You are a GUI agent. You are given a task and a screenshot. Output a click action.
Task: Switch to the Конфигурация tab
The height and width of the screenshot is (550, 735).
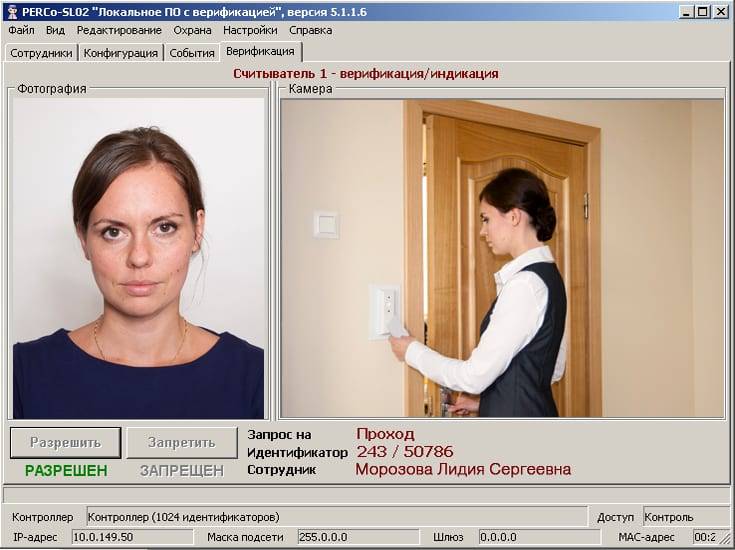(121, 53)
